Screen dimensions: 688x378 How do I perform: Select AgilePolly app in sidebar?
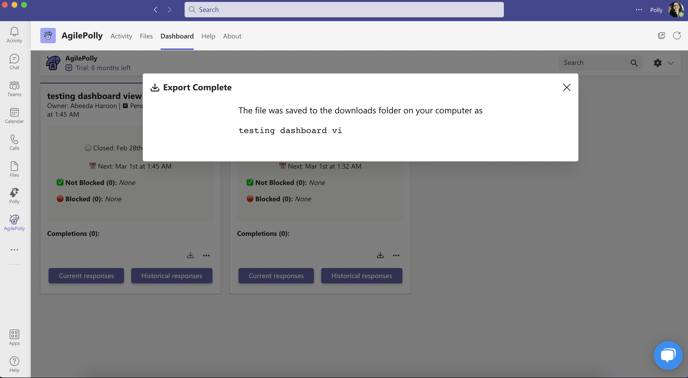[14, 222]
